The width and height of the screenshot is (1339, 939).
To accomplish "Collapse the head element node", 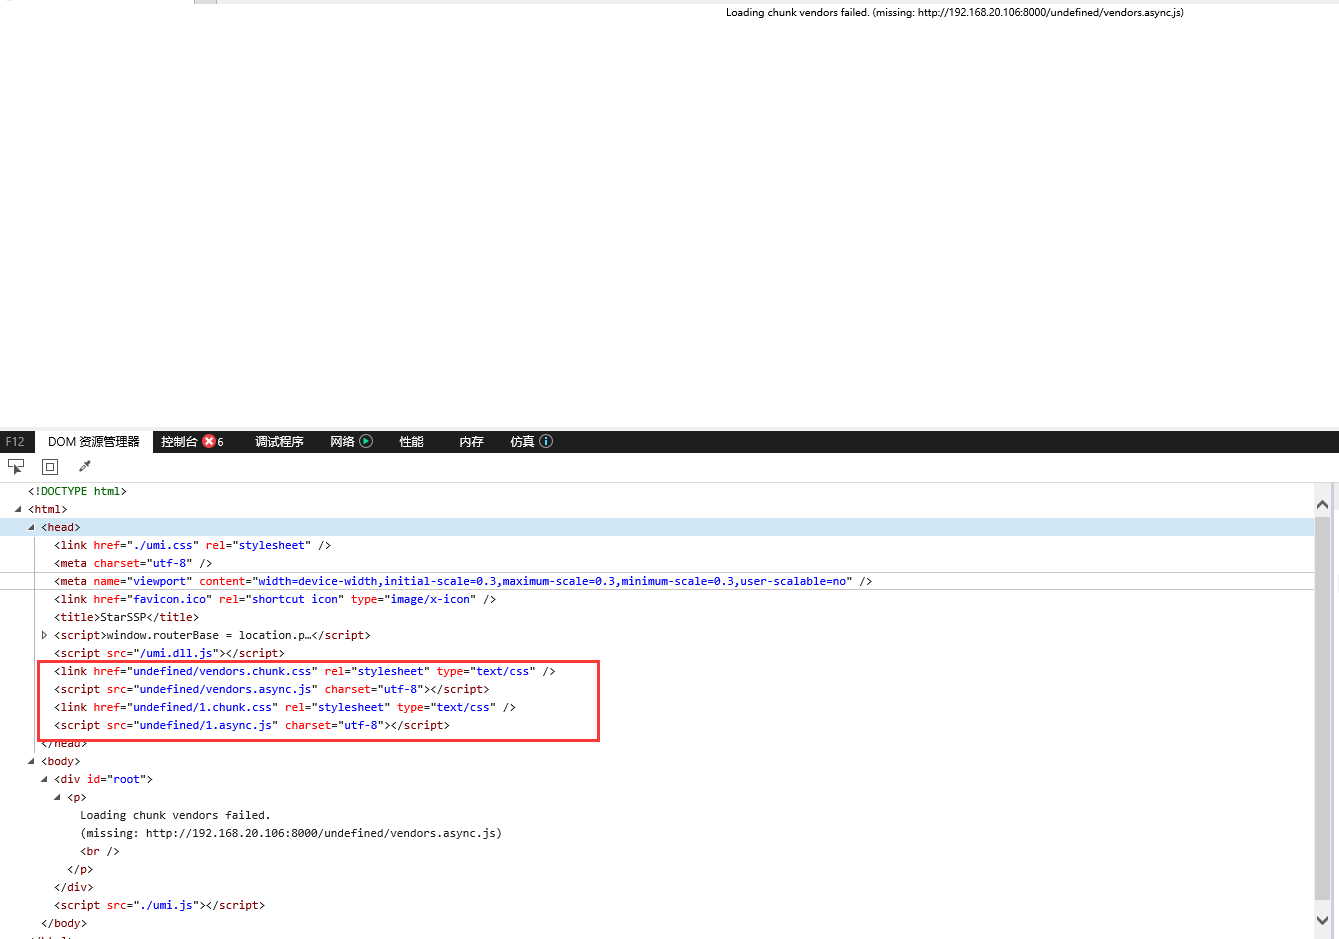I will 31,527.
